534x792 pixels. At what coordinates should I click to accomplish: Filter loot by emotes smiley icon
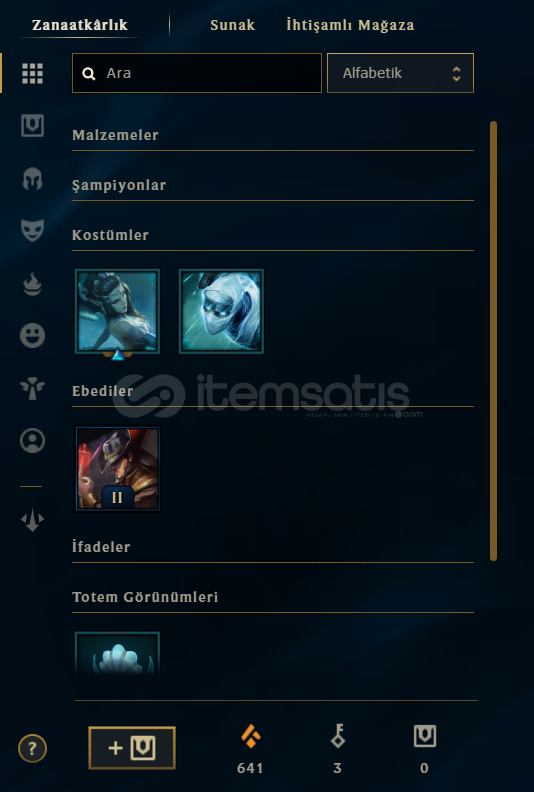coord(32,335)
